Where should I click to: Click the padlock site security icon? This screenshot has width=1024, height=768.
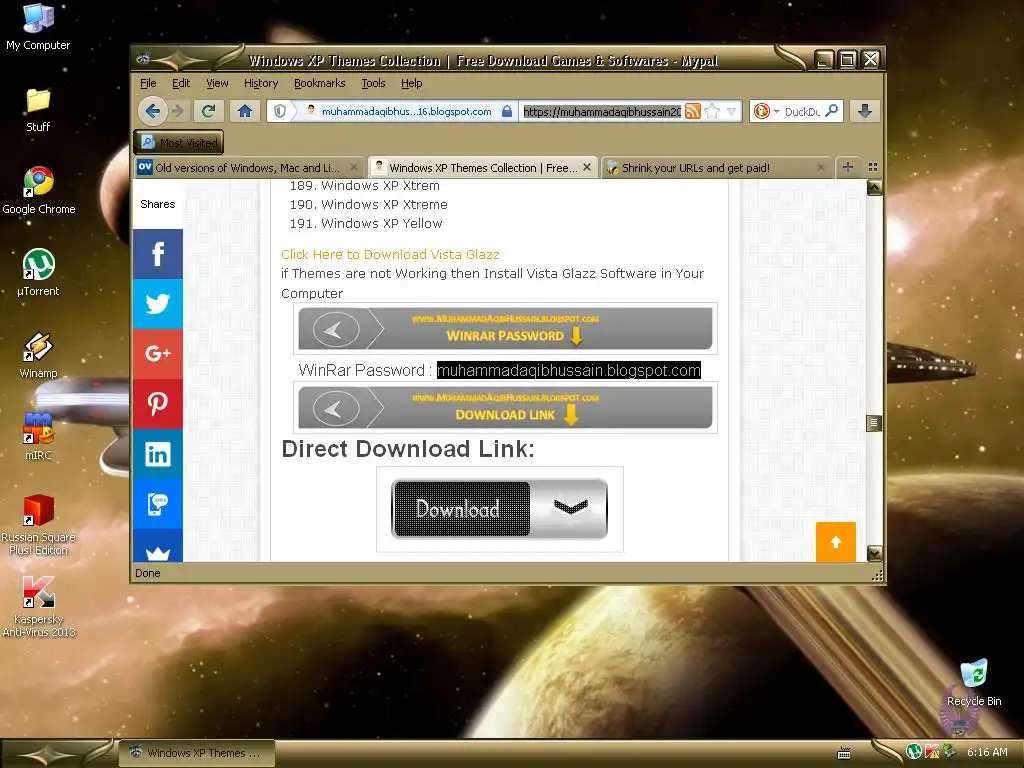tap(507, 111)
